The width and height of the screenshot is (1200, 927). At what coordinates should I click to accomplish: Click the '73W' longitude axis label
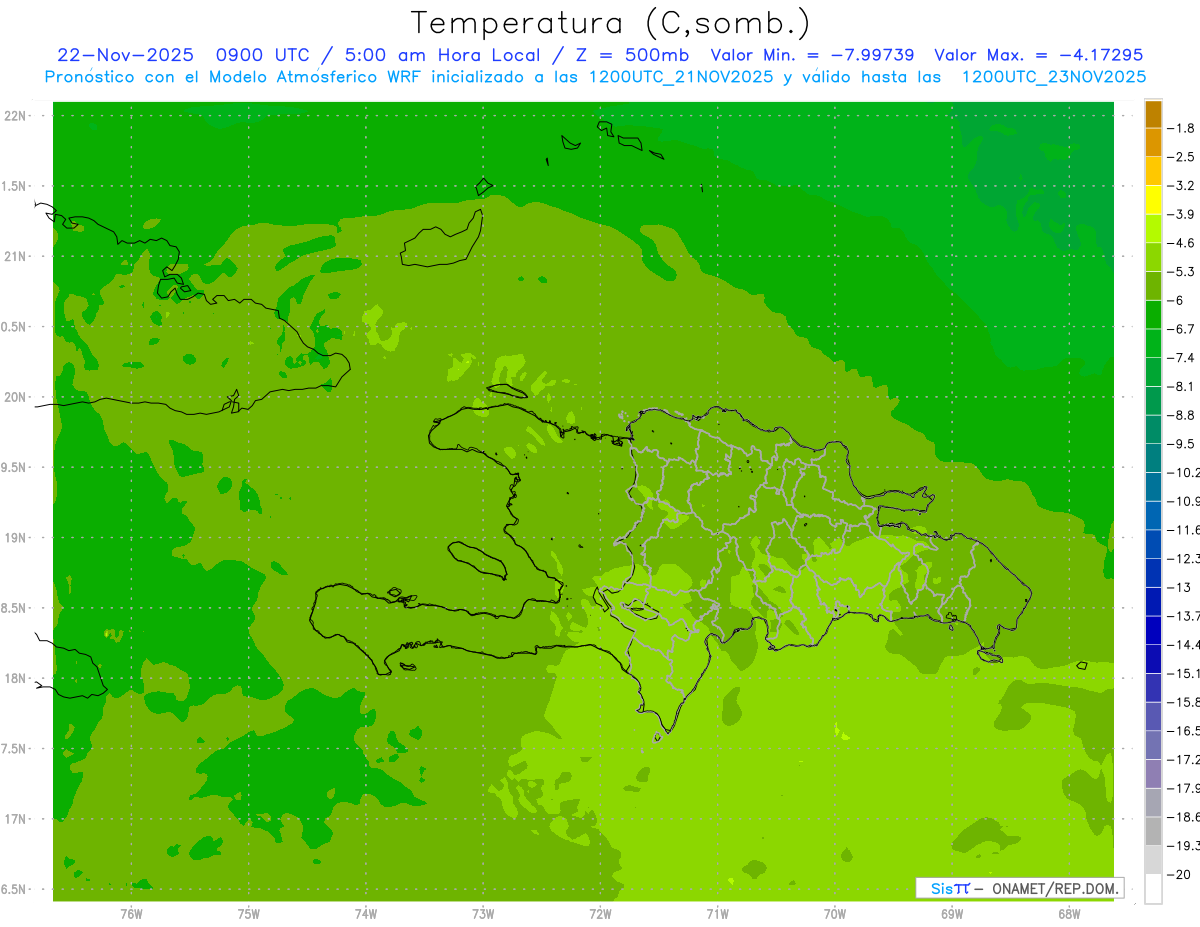(x=483, y=913)
